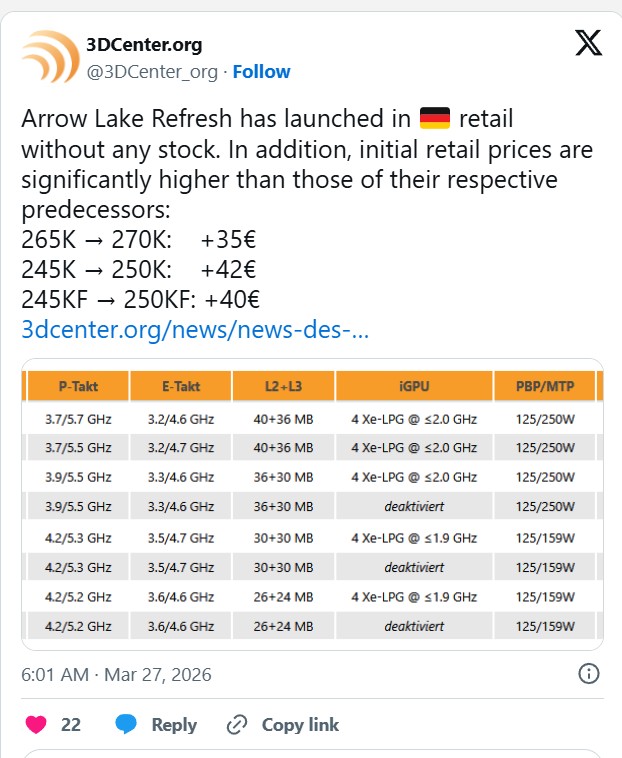The height and width of the screenshot is (758, 622).
Task: Open the 3DCenter.org profile avatar
Action: [50, 57]
